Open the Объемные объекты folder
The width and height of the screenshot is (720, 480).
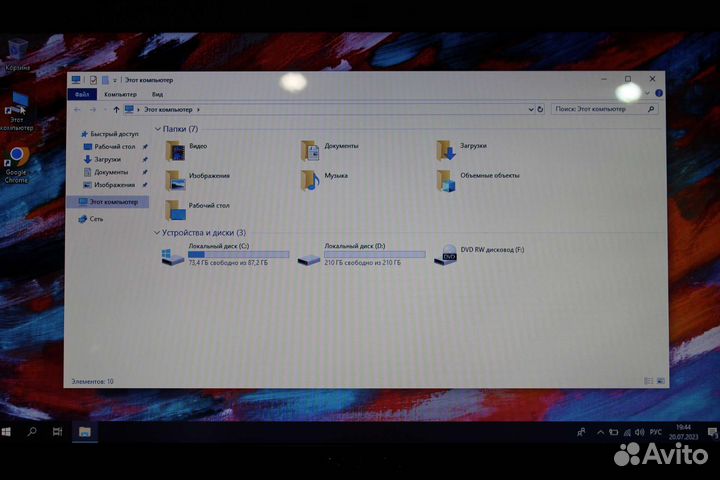pos(478,180)
